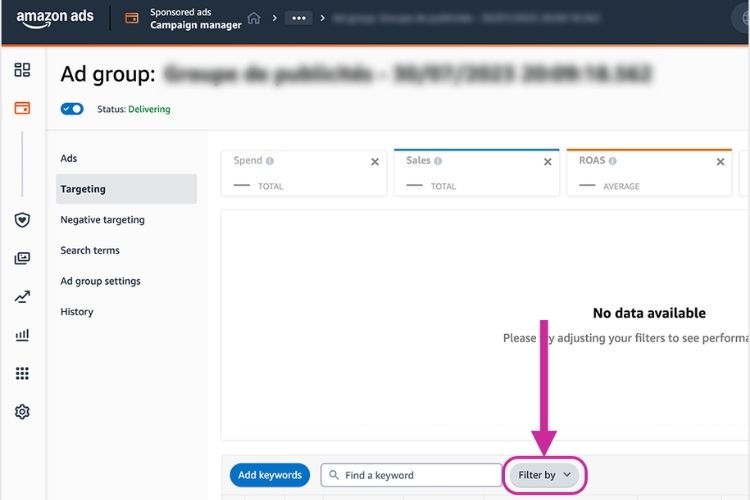Select the ROAS metric card

coord(650,173)
